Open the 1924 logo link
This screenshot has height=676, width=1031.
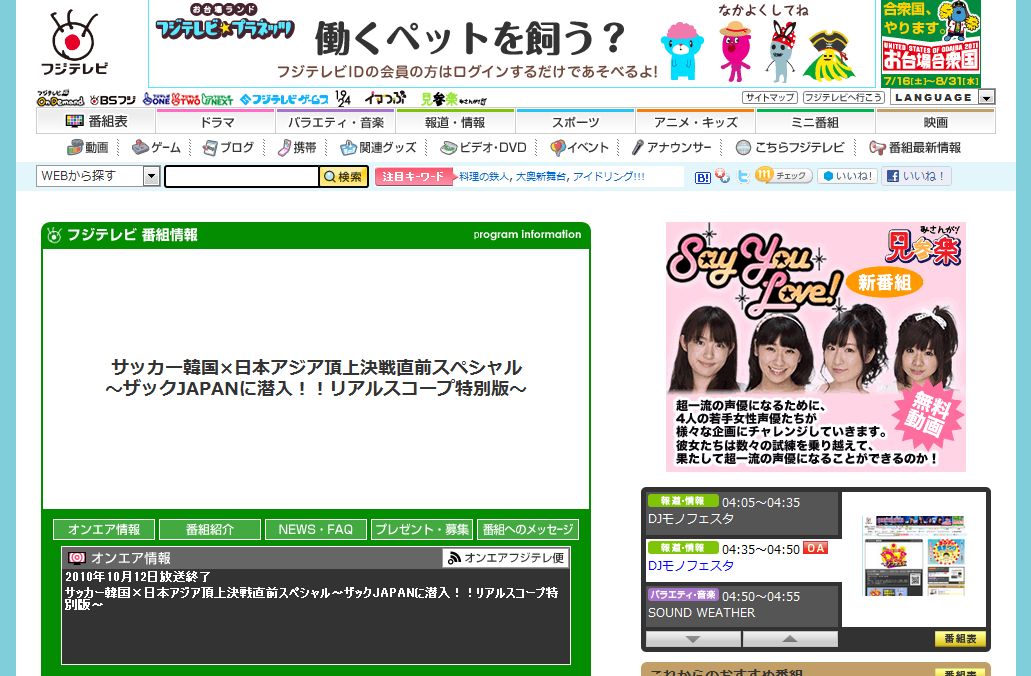[343, 99]
